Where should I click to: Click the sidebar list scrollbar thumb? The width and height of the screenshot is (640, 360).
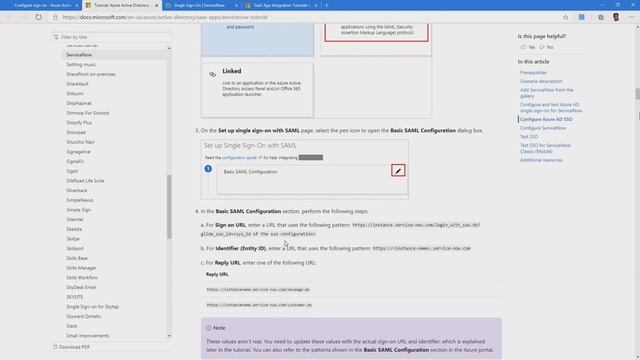coord(169,207)
